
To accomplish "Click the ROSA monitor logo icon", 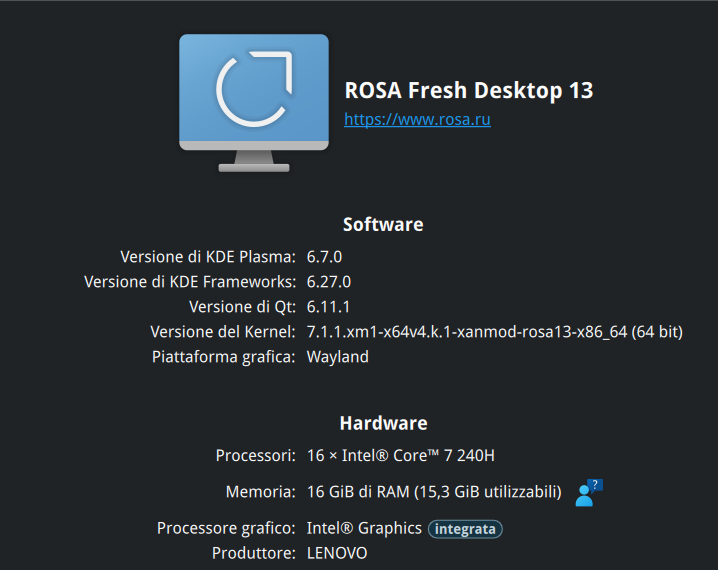I will pos(254,103).
